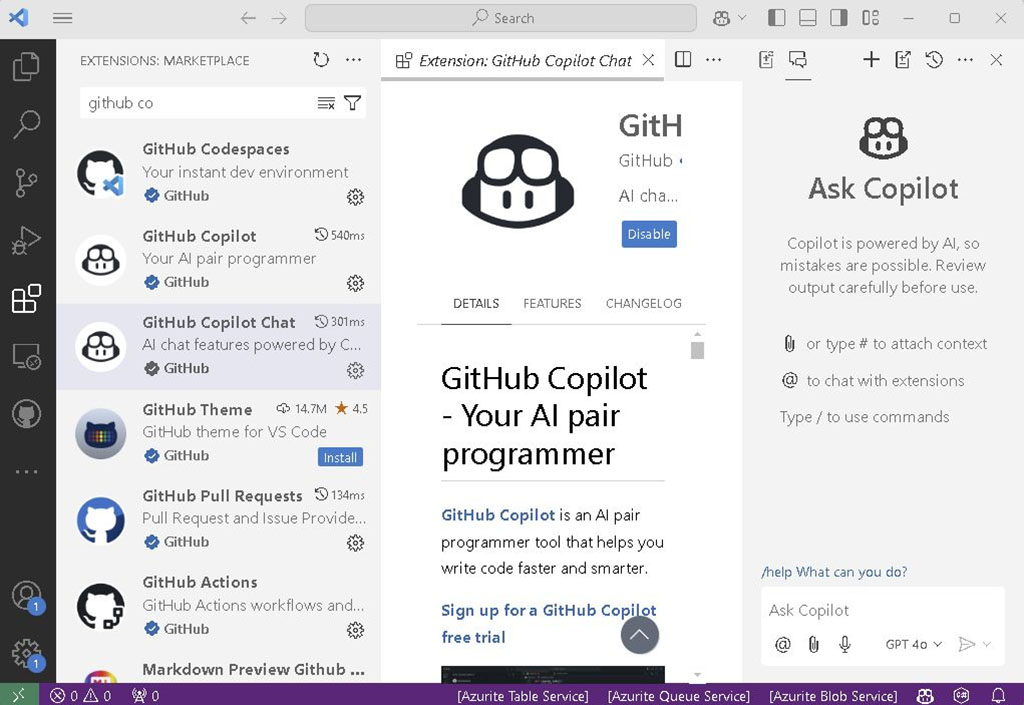
Task: Show additional views ellipsis in activity bar
Action: pyautogui.click(x=26, y=471)
